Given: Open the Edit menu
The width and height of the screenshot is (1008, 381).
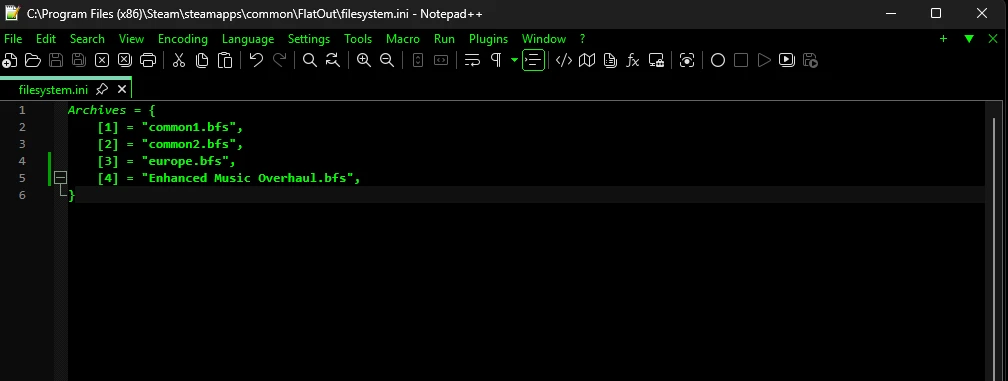Looking at the screenshot, I should click(46, 39).
